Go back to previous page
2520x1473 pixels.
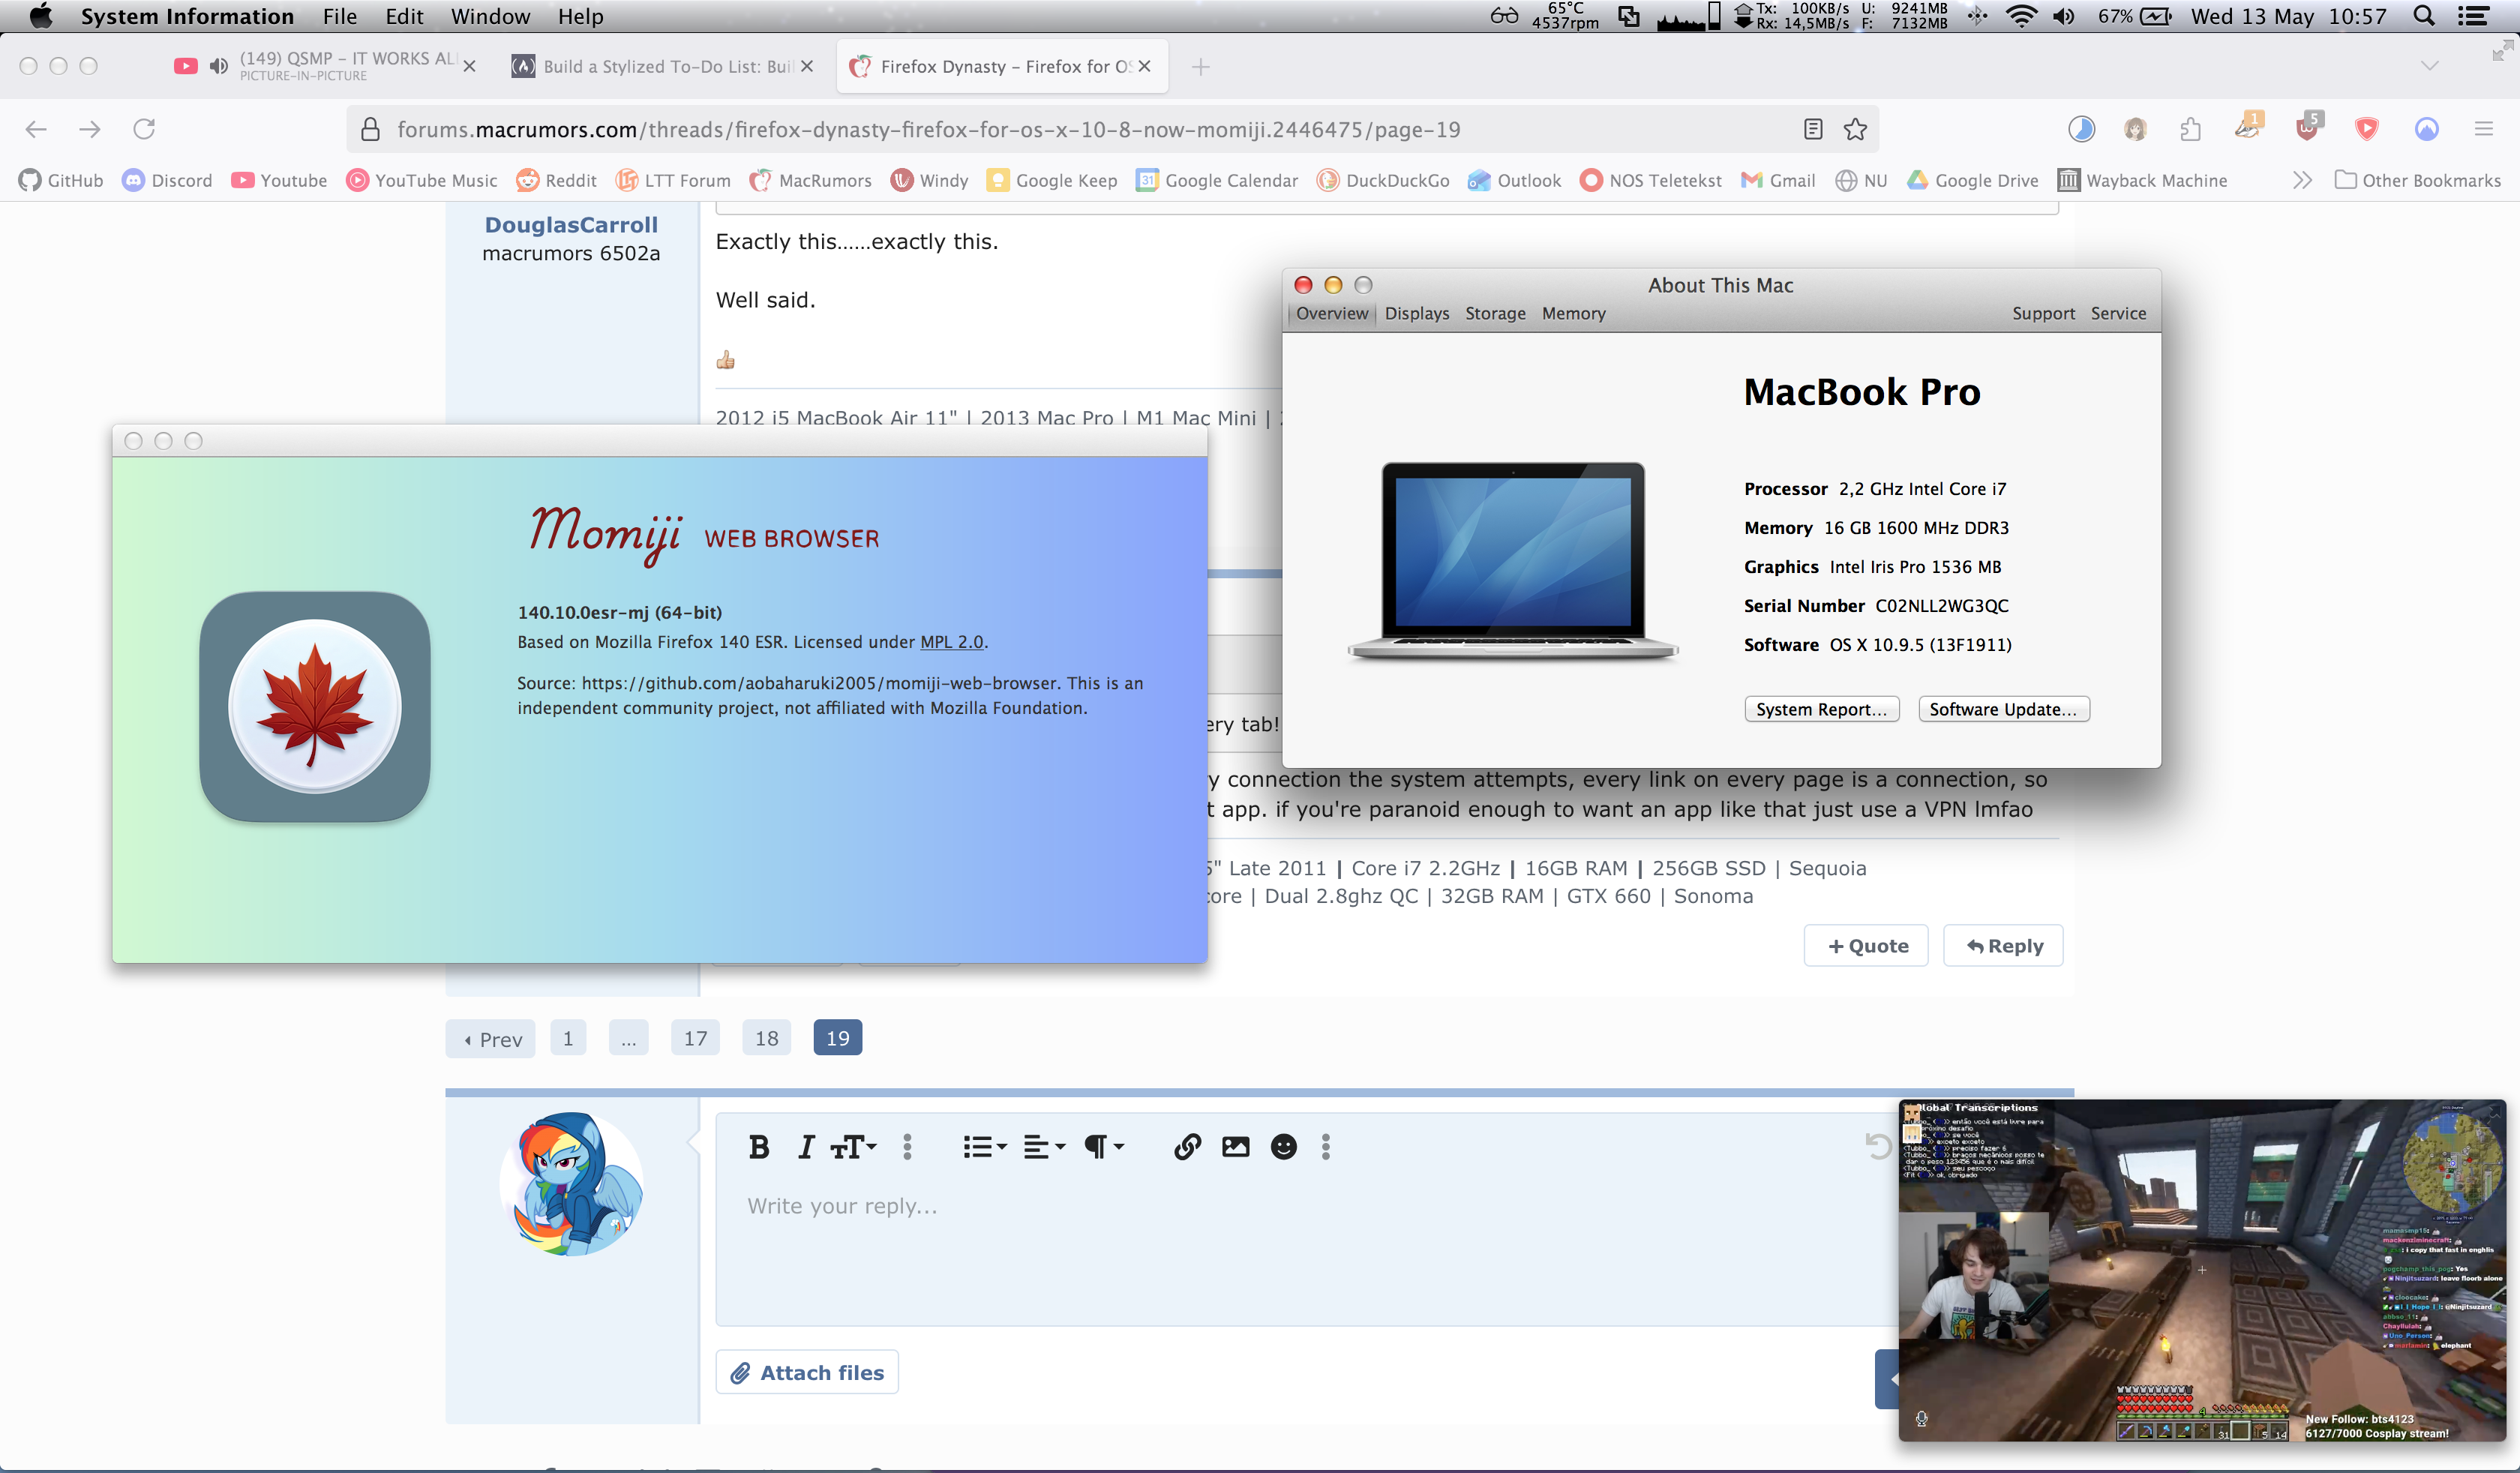click(36, 129)
